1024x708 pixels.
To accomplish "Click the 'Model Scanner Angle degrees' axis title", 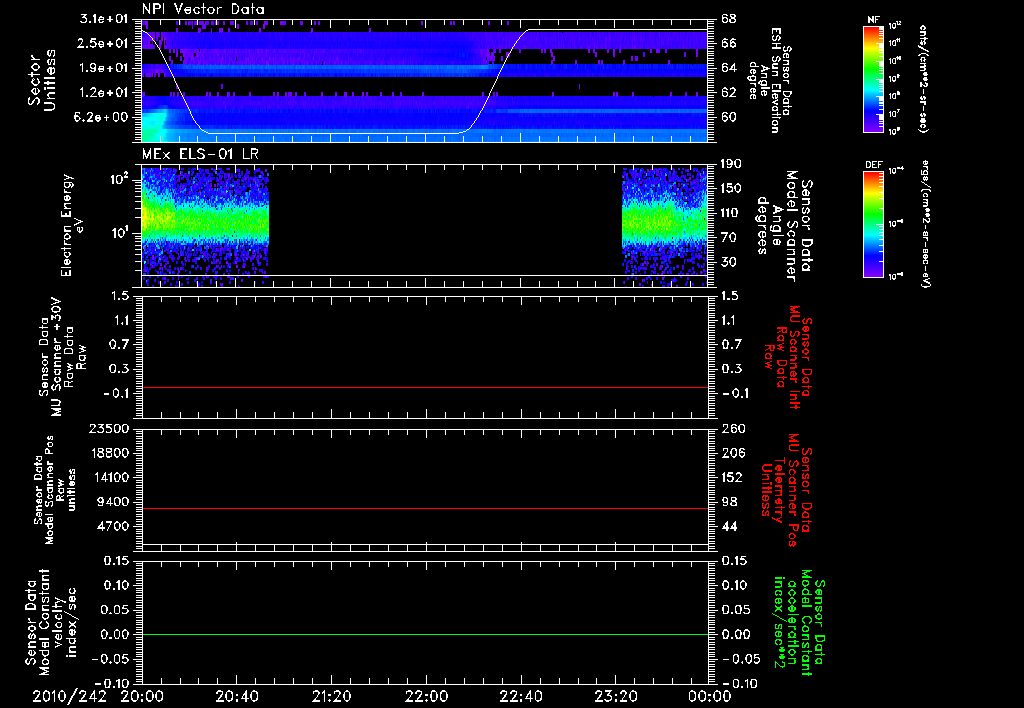I will click(x=785, y=226).
